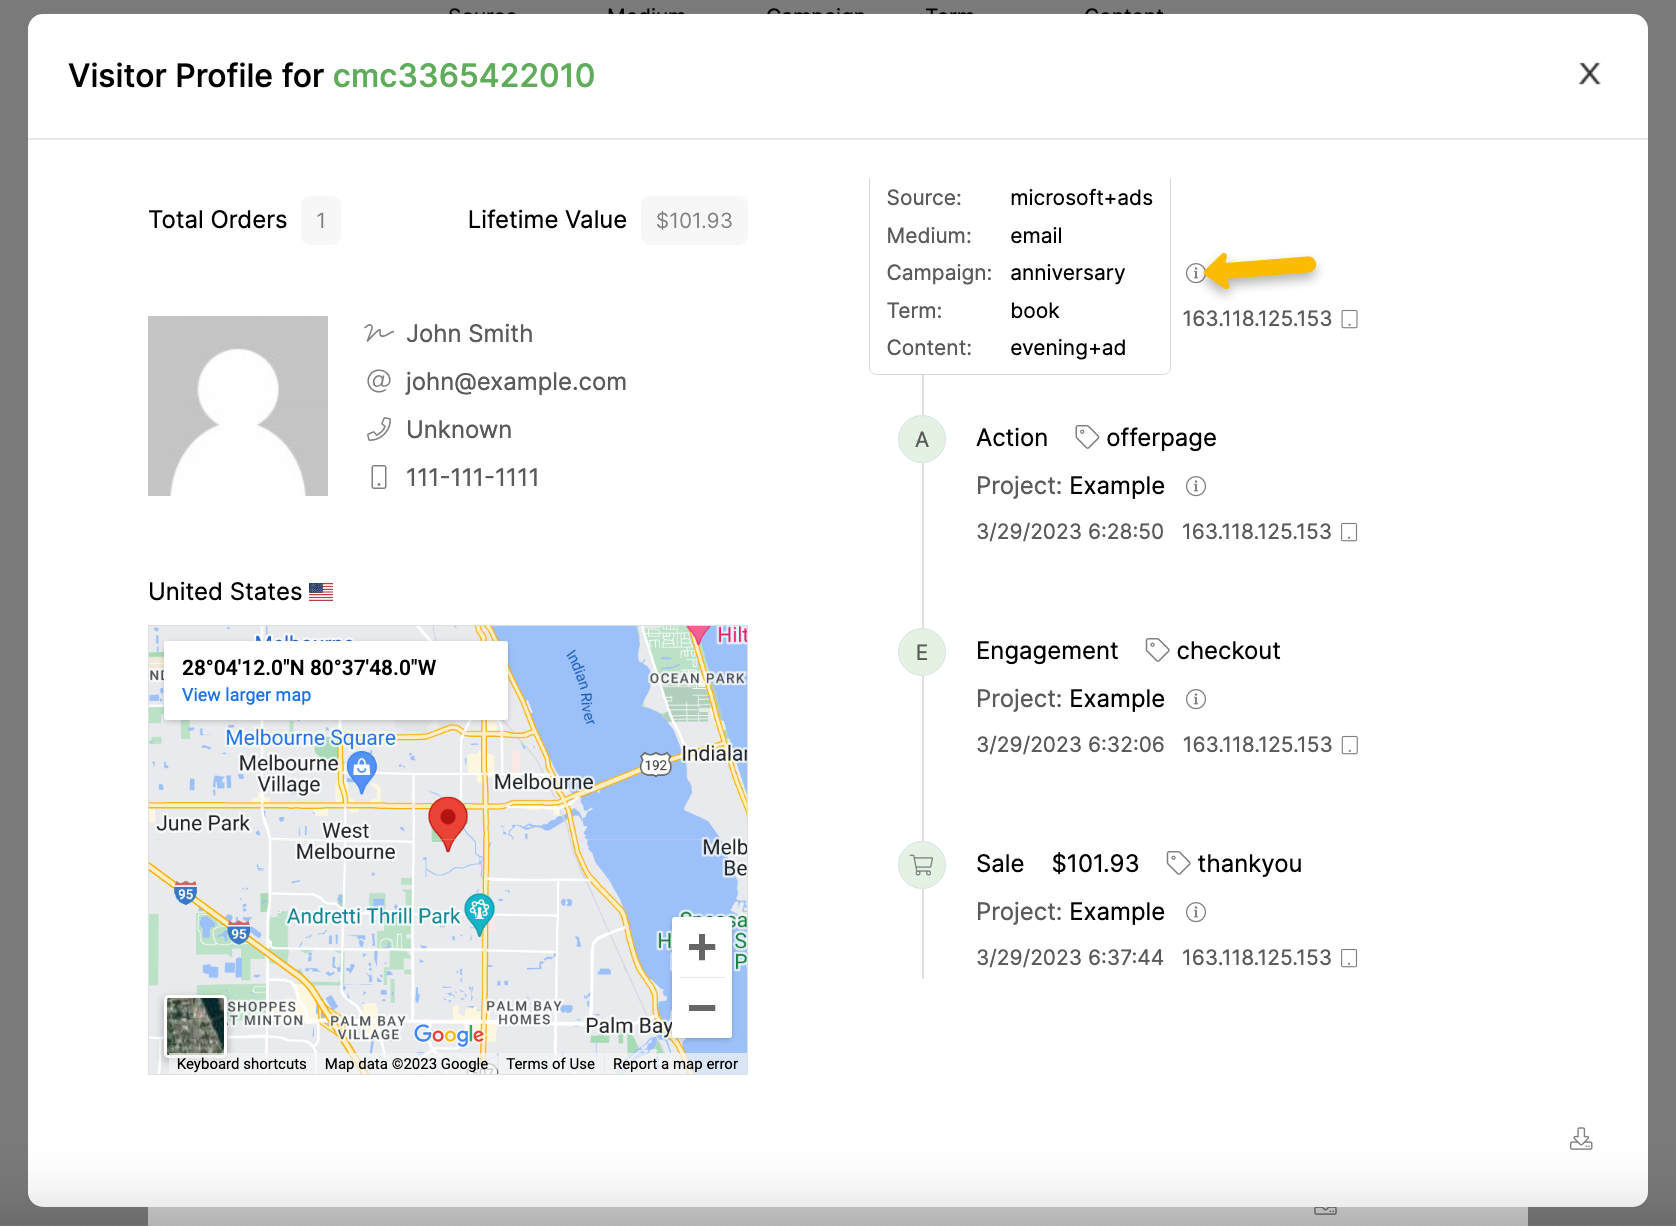1676x1226 pixels.
Task: Click the info icon next to Action project
Action: [1195, 486]
